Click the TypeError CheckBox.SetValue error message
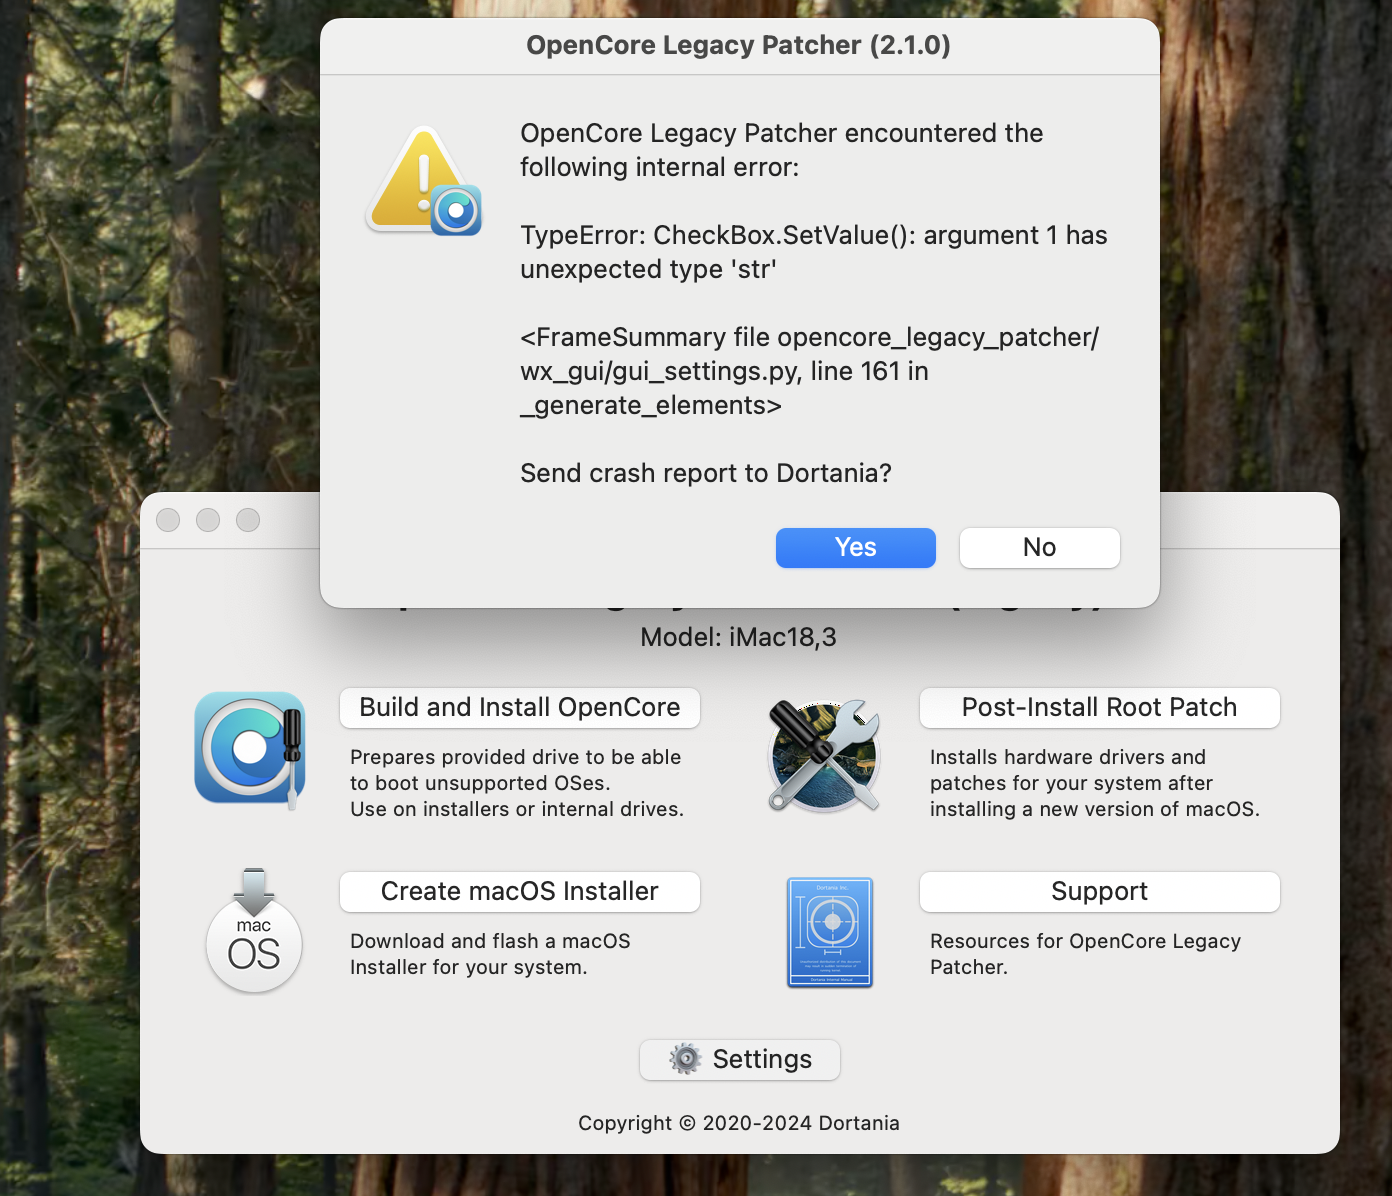 [814, 252]
